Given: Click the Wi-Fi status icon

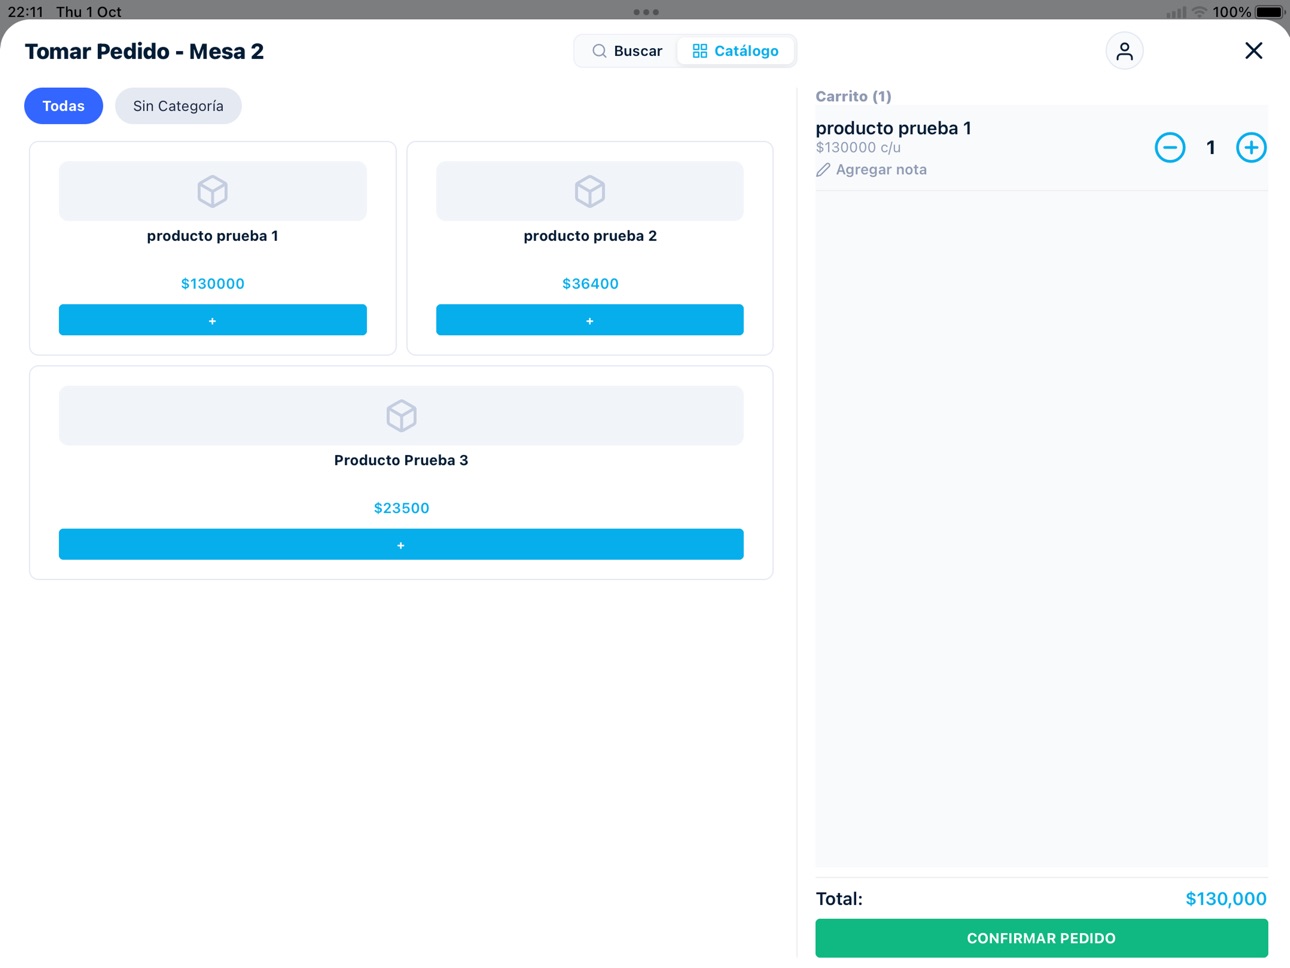Looking at the screenshot, I should pyautogui.click(x=1199, y=12).
